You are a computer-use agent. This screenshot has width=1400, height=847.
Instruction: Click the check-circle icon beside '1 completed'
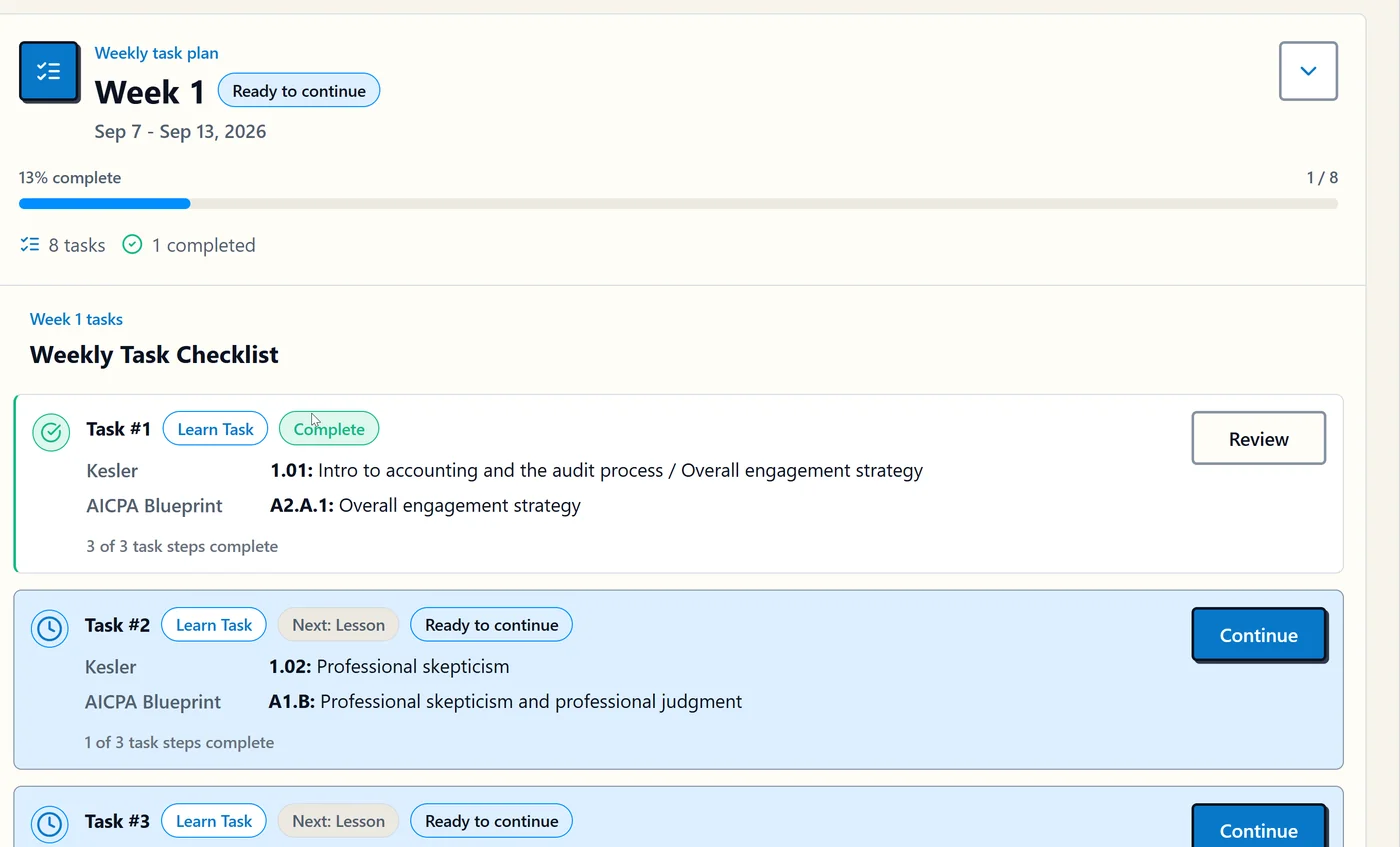point(132,244)
